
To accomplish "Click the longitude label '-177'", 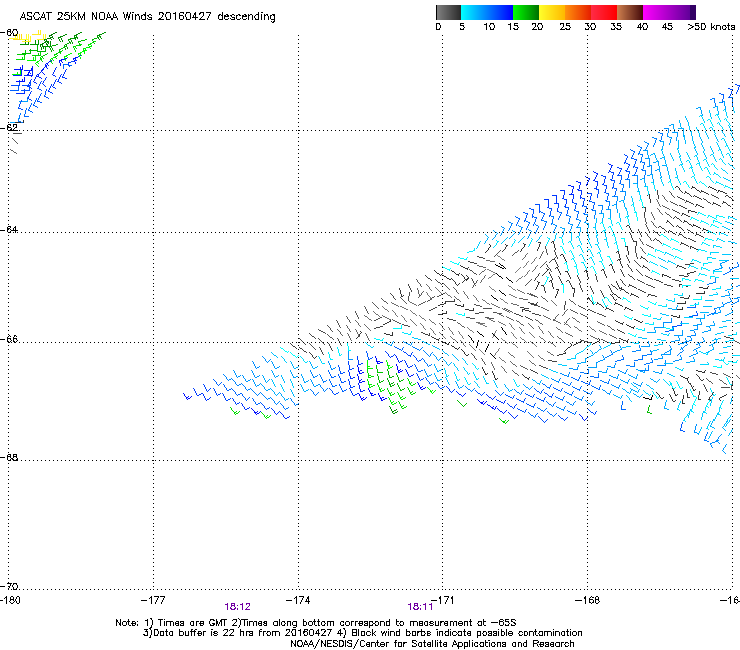I will coord(153,600).
